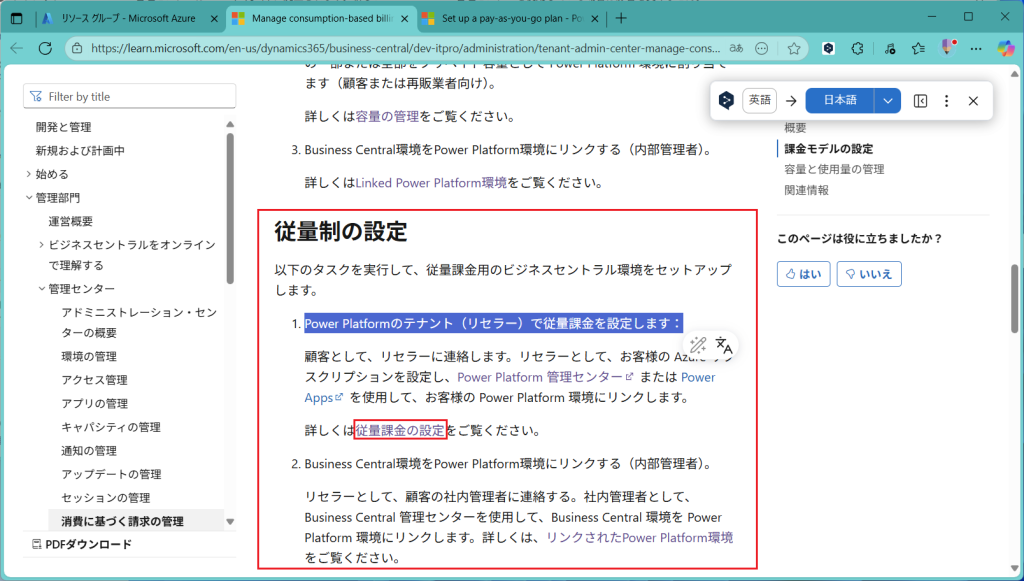
Task: Click the PDFダウンロード button
Action: (82, 544)
